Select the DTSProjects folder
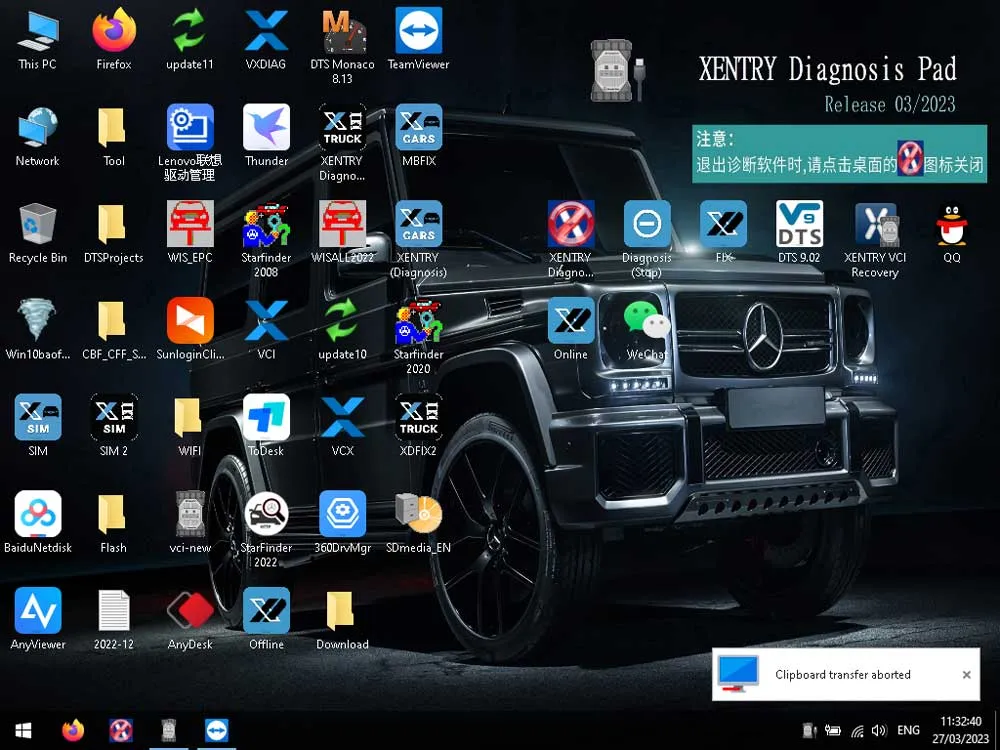Viewport: 1000px width, 750px height. (113, 232)
